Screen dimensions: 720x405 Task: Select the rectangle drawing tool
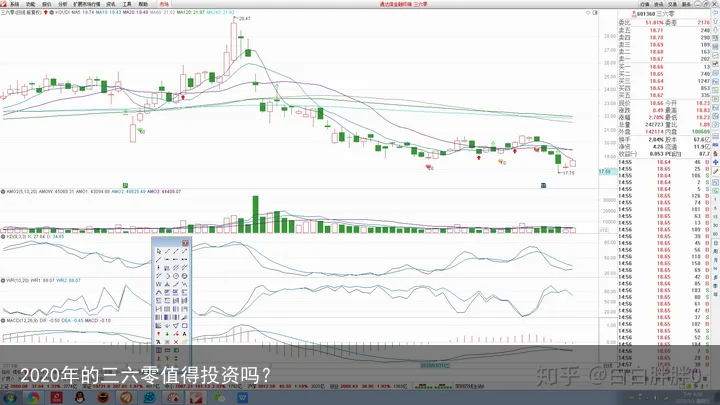pos(184,326)
